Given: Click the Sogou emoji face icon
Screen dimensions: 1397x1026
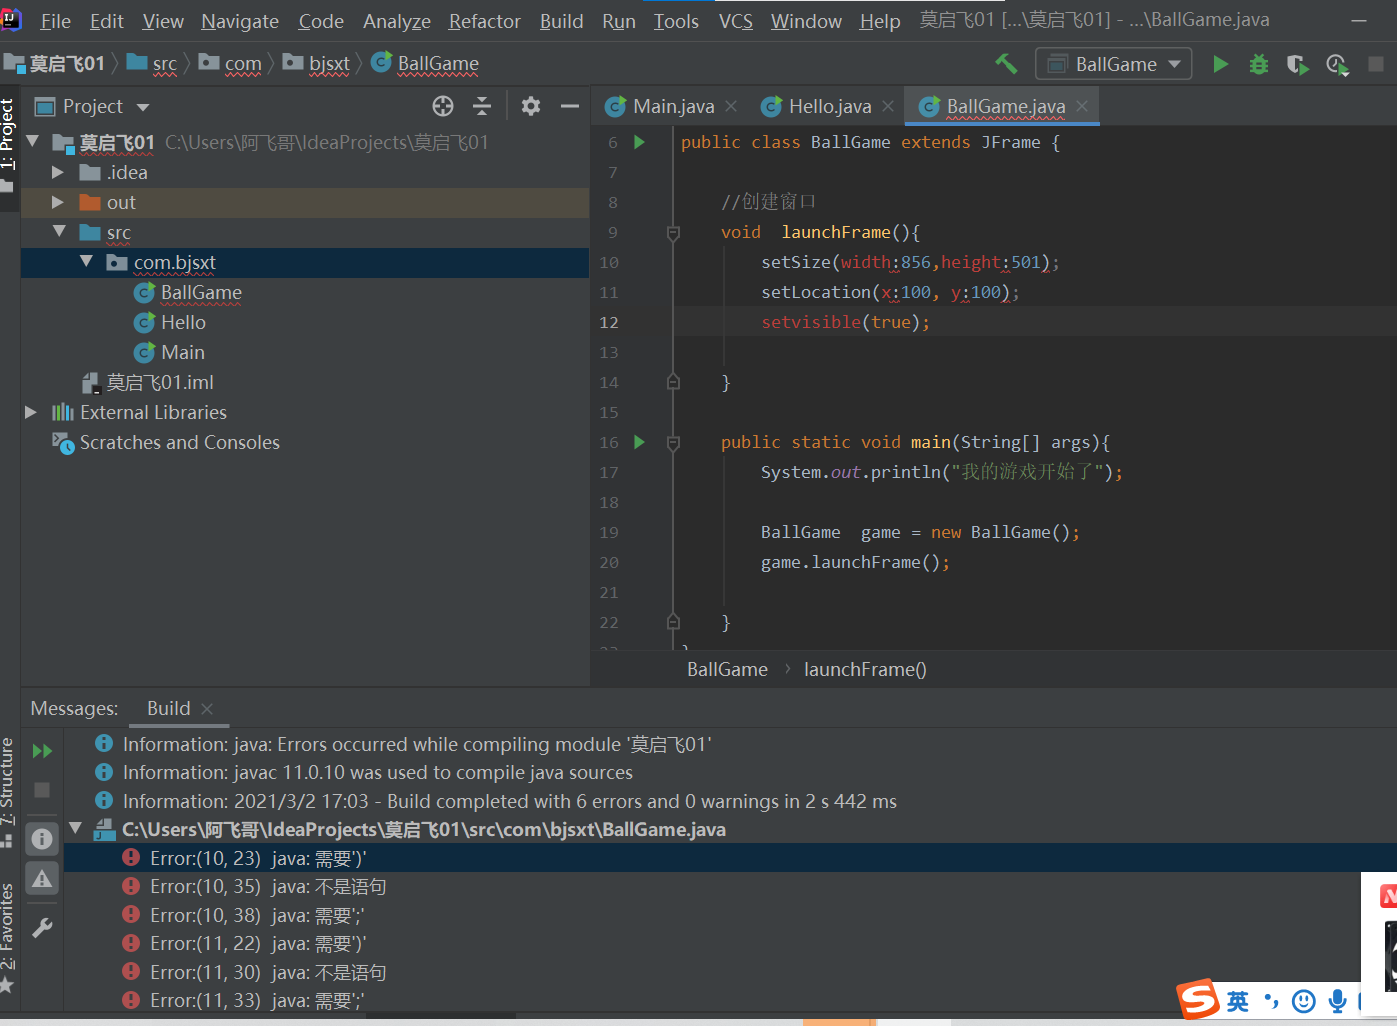Looking at the screenshot, I should 1303,1001.
